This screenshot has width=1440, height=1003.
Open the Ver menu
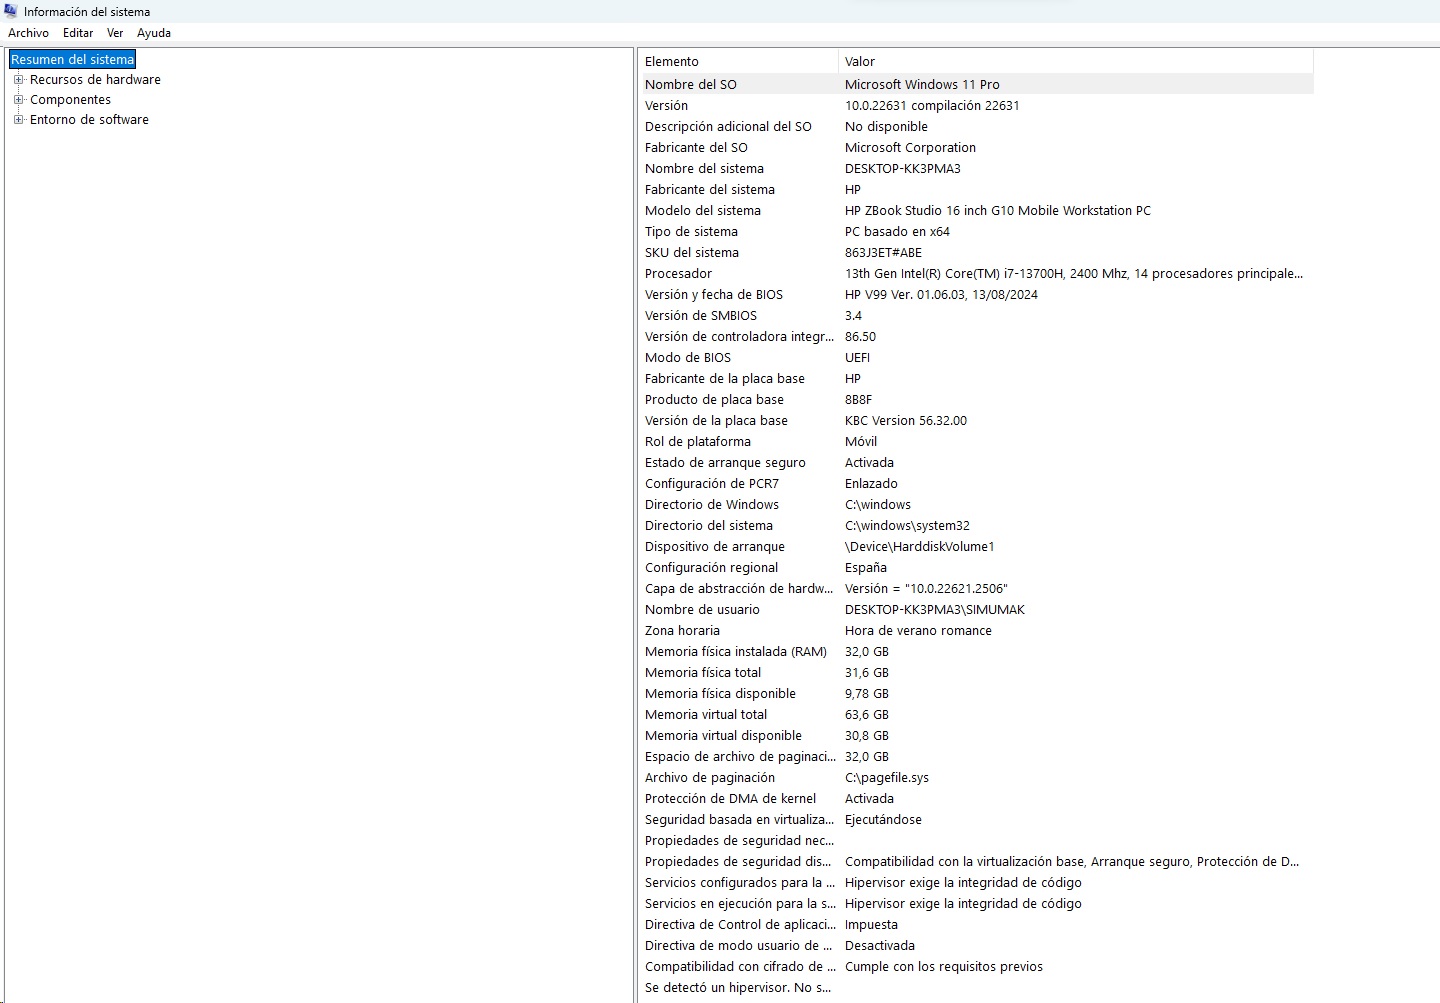(x=115, y=33)
